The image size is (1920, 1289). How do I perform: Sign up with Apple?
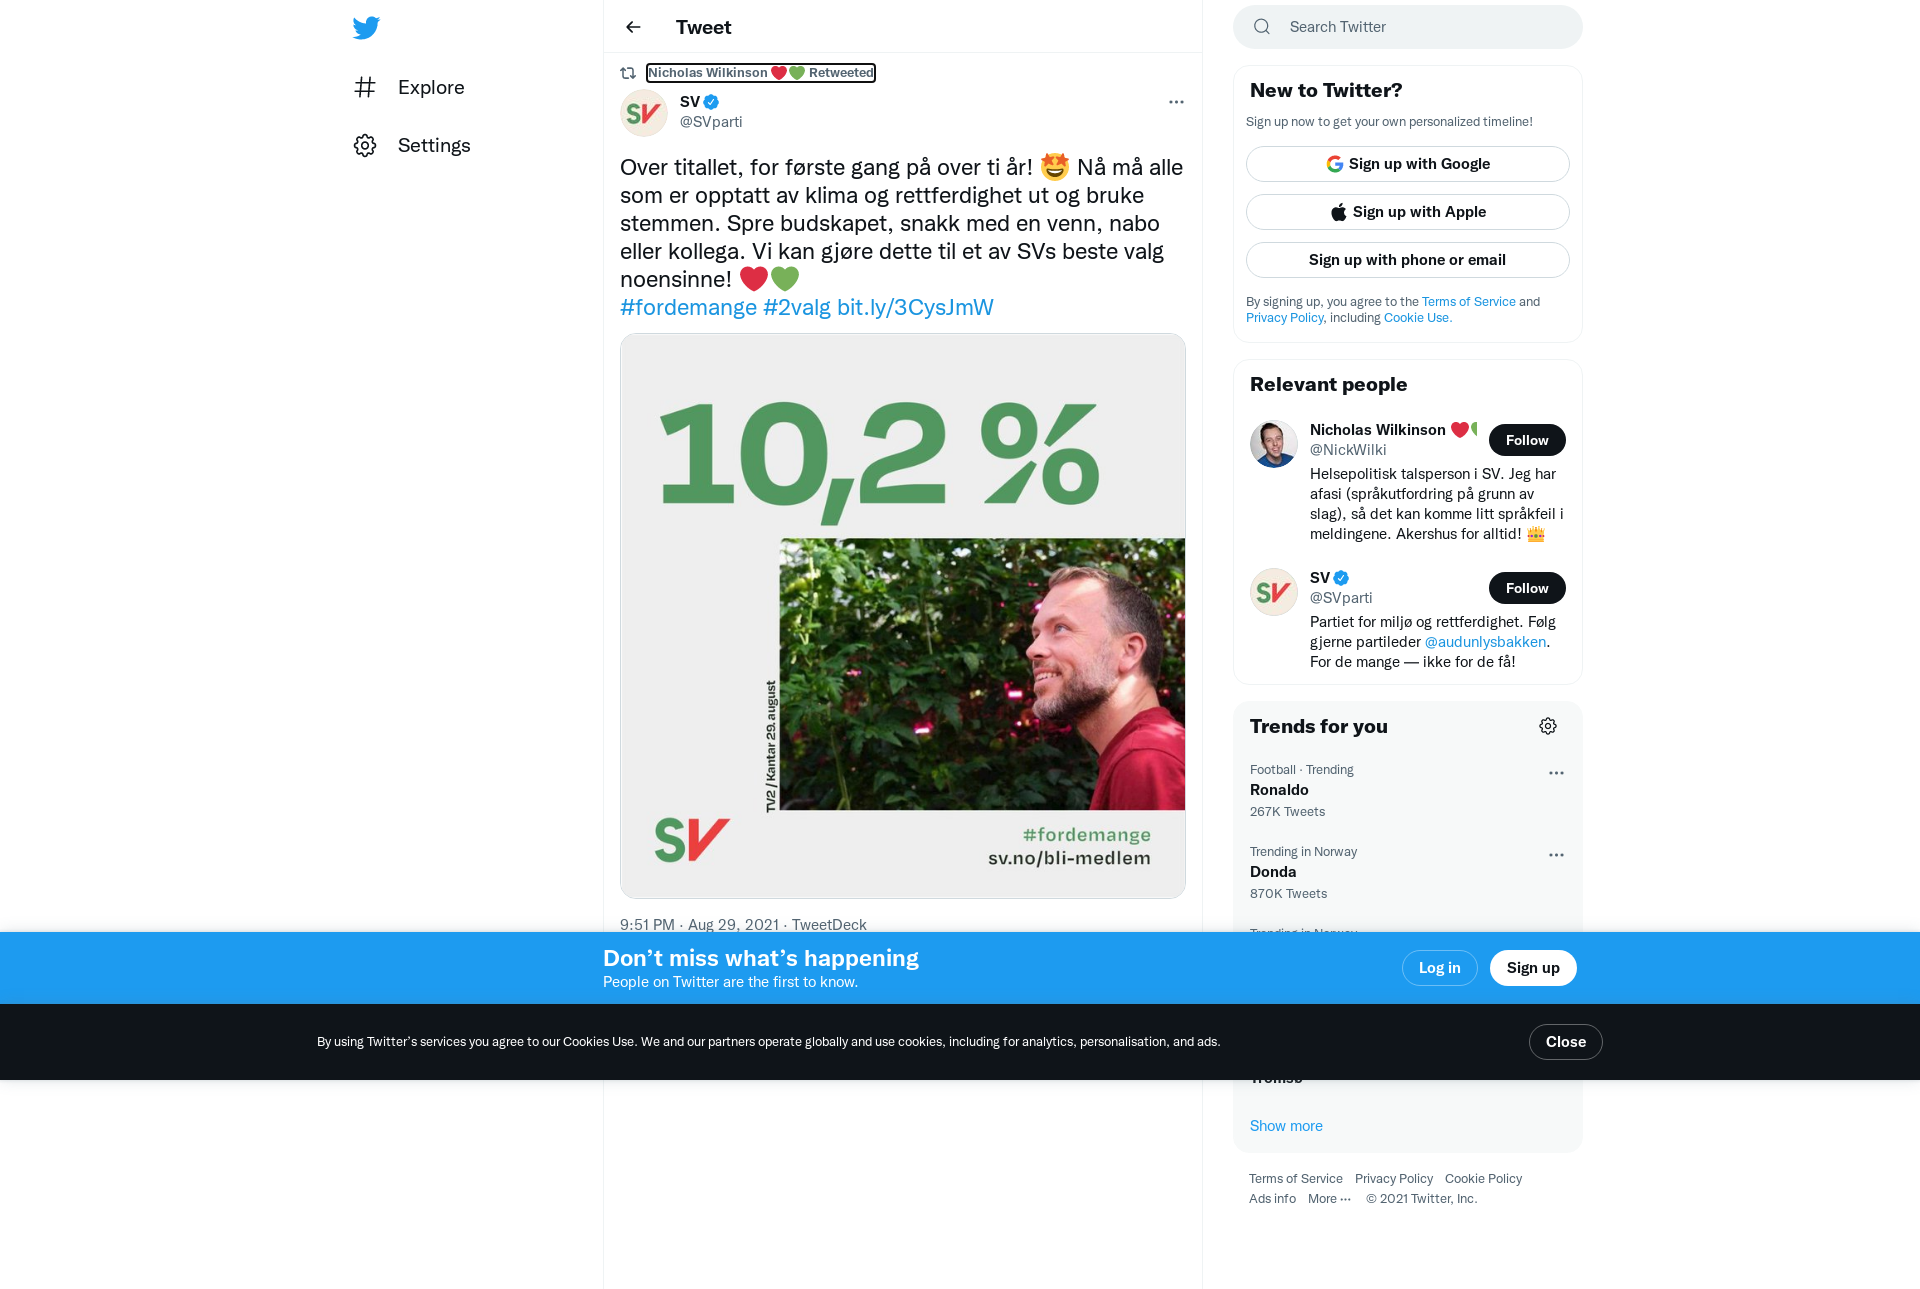(x=1408, y=212)
